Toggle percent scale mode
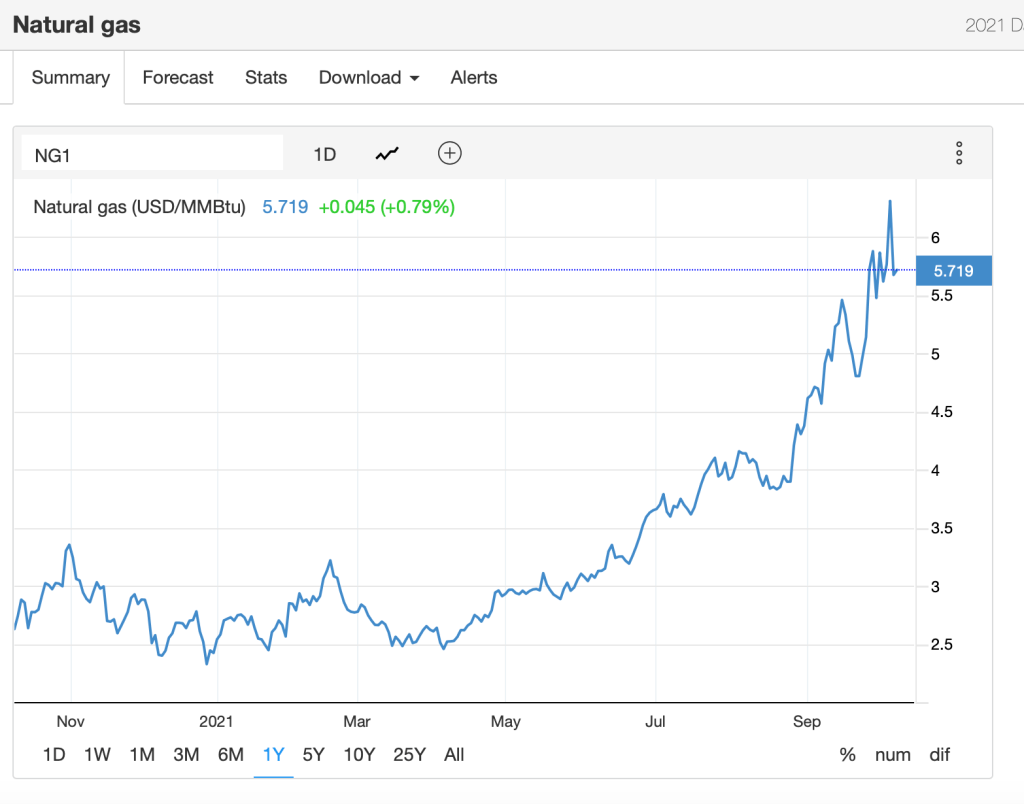The image size is (1024, 804). pos(847,755)
